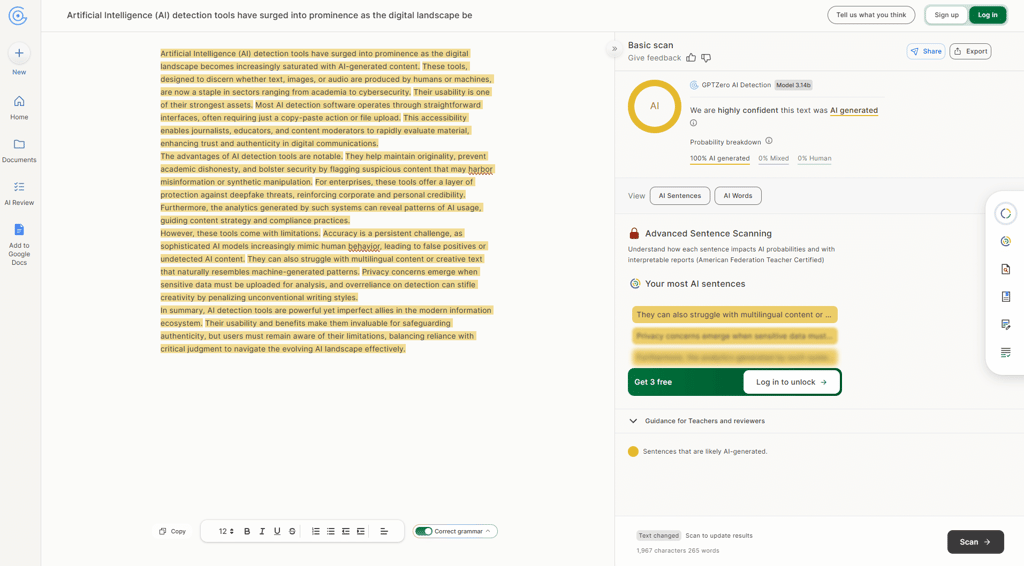Click the Scan button
Image resolution: width=1024 pixels, height=566 pixels.
coord(975,542)
